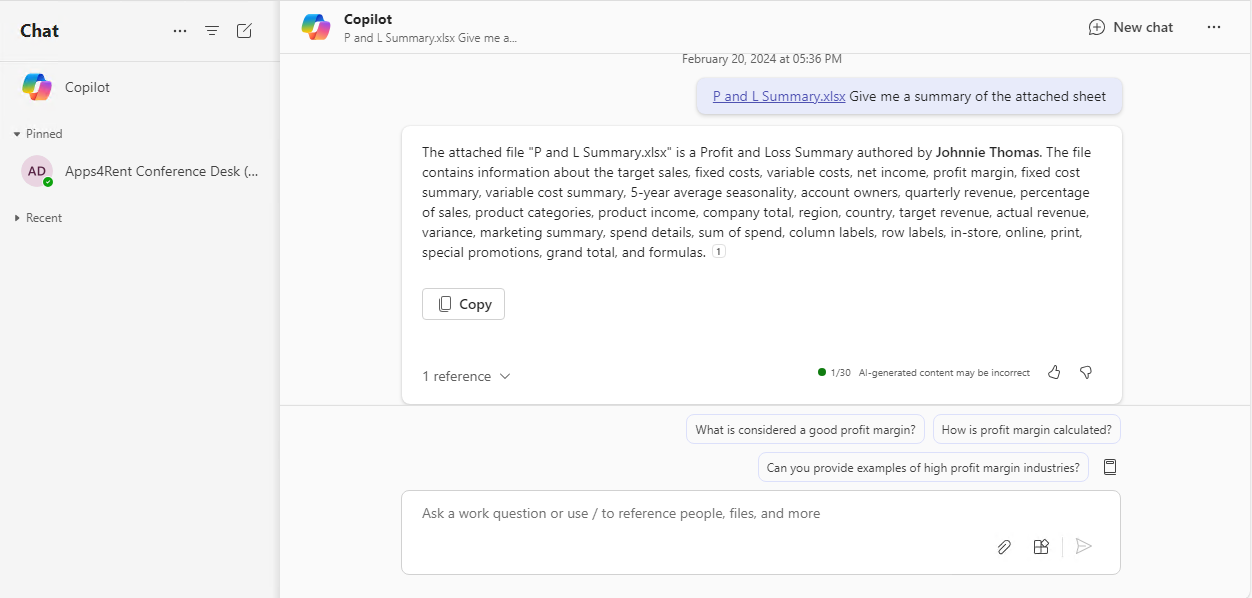The image size is (1252, 598).
Task: Choose 'How is profit margin calculated?' suggestion
Action: [x=1027, y=430]
